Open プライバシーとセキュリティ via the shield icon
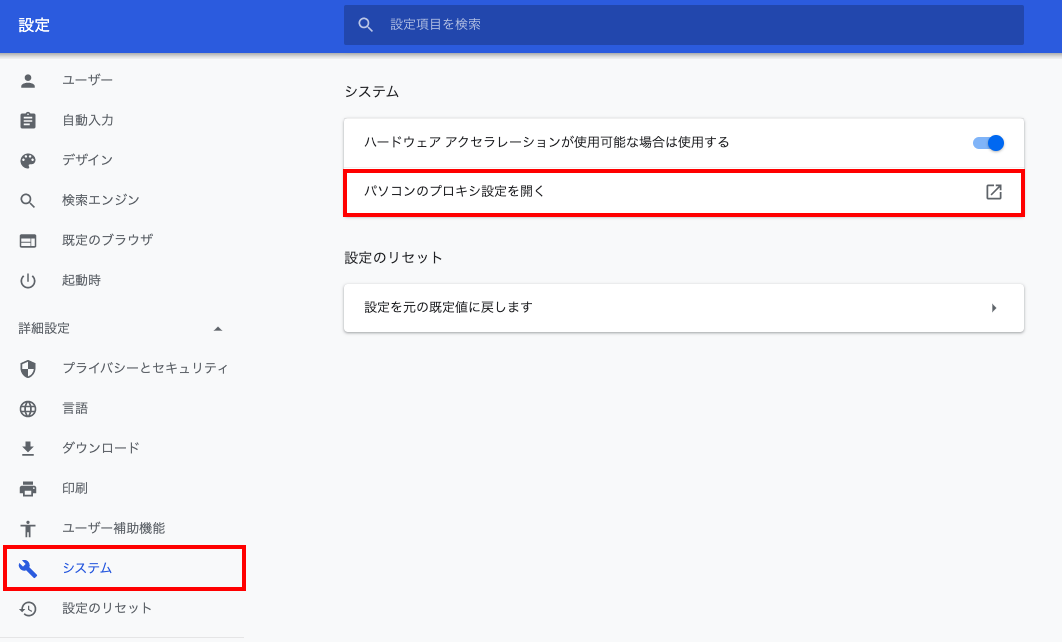The width and height of the screenshot is (1062, 642). 28,368
